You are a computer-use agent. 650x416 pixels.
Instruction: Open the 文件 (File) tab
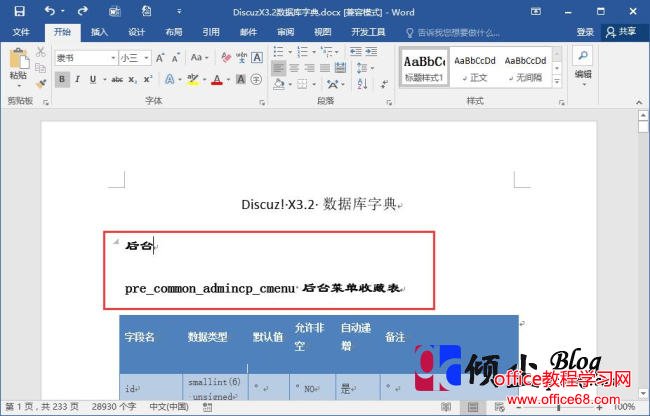[x=21, y=32]
